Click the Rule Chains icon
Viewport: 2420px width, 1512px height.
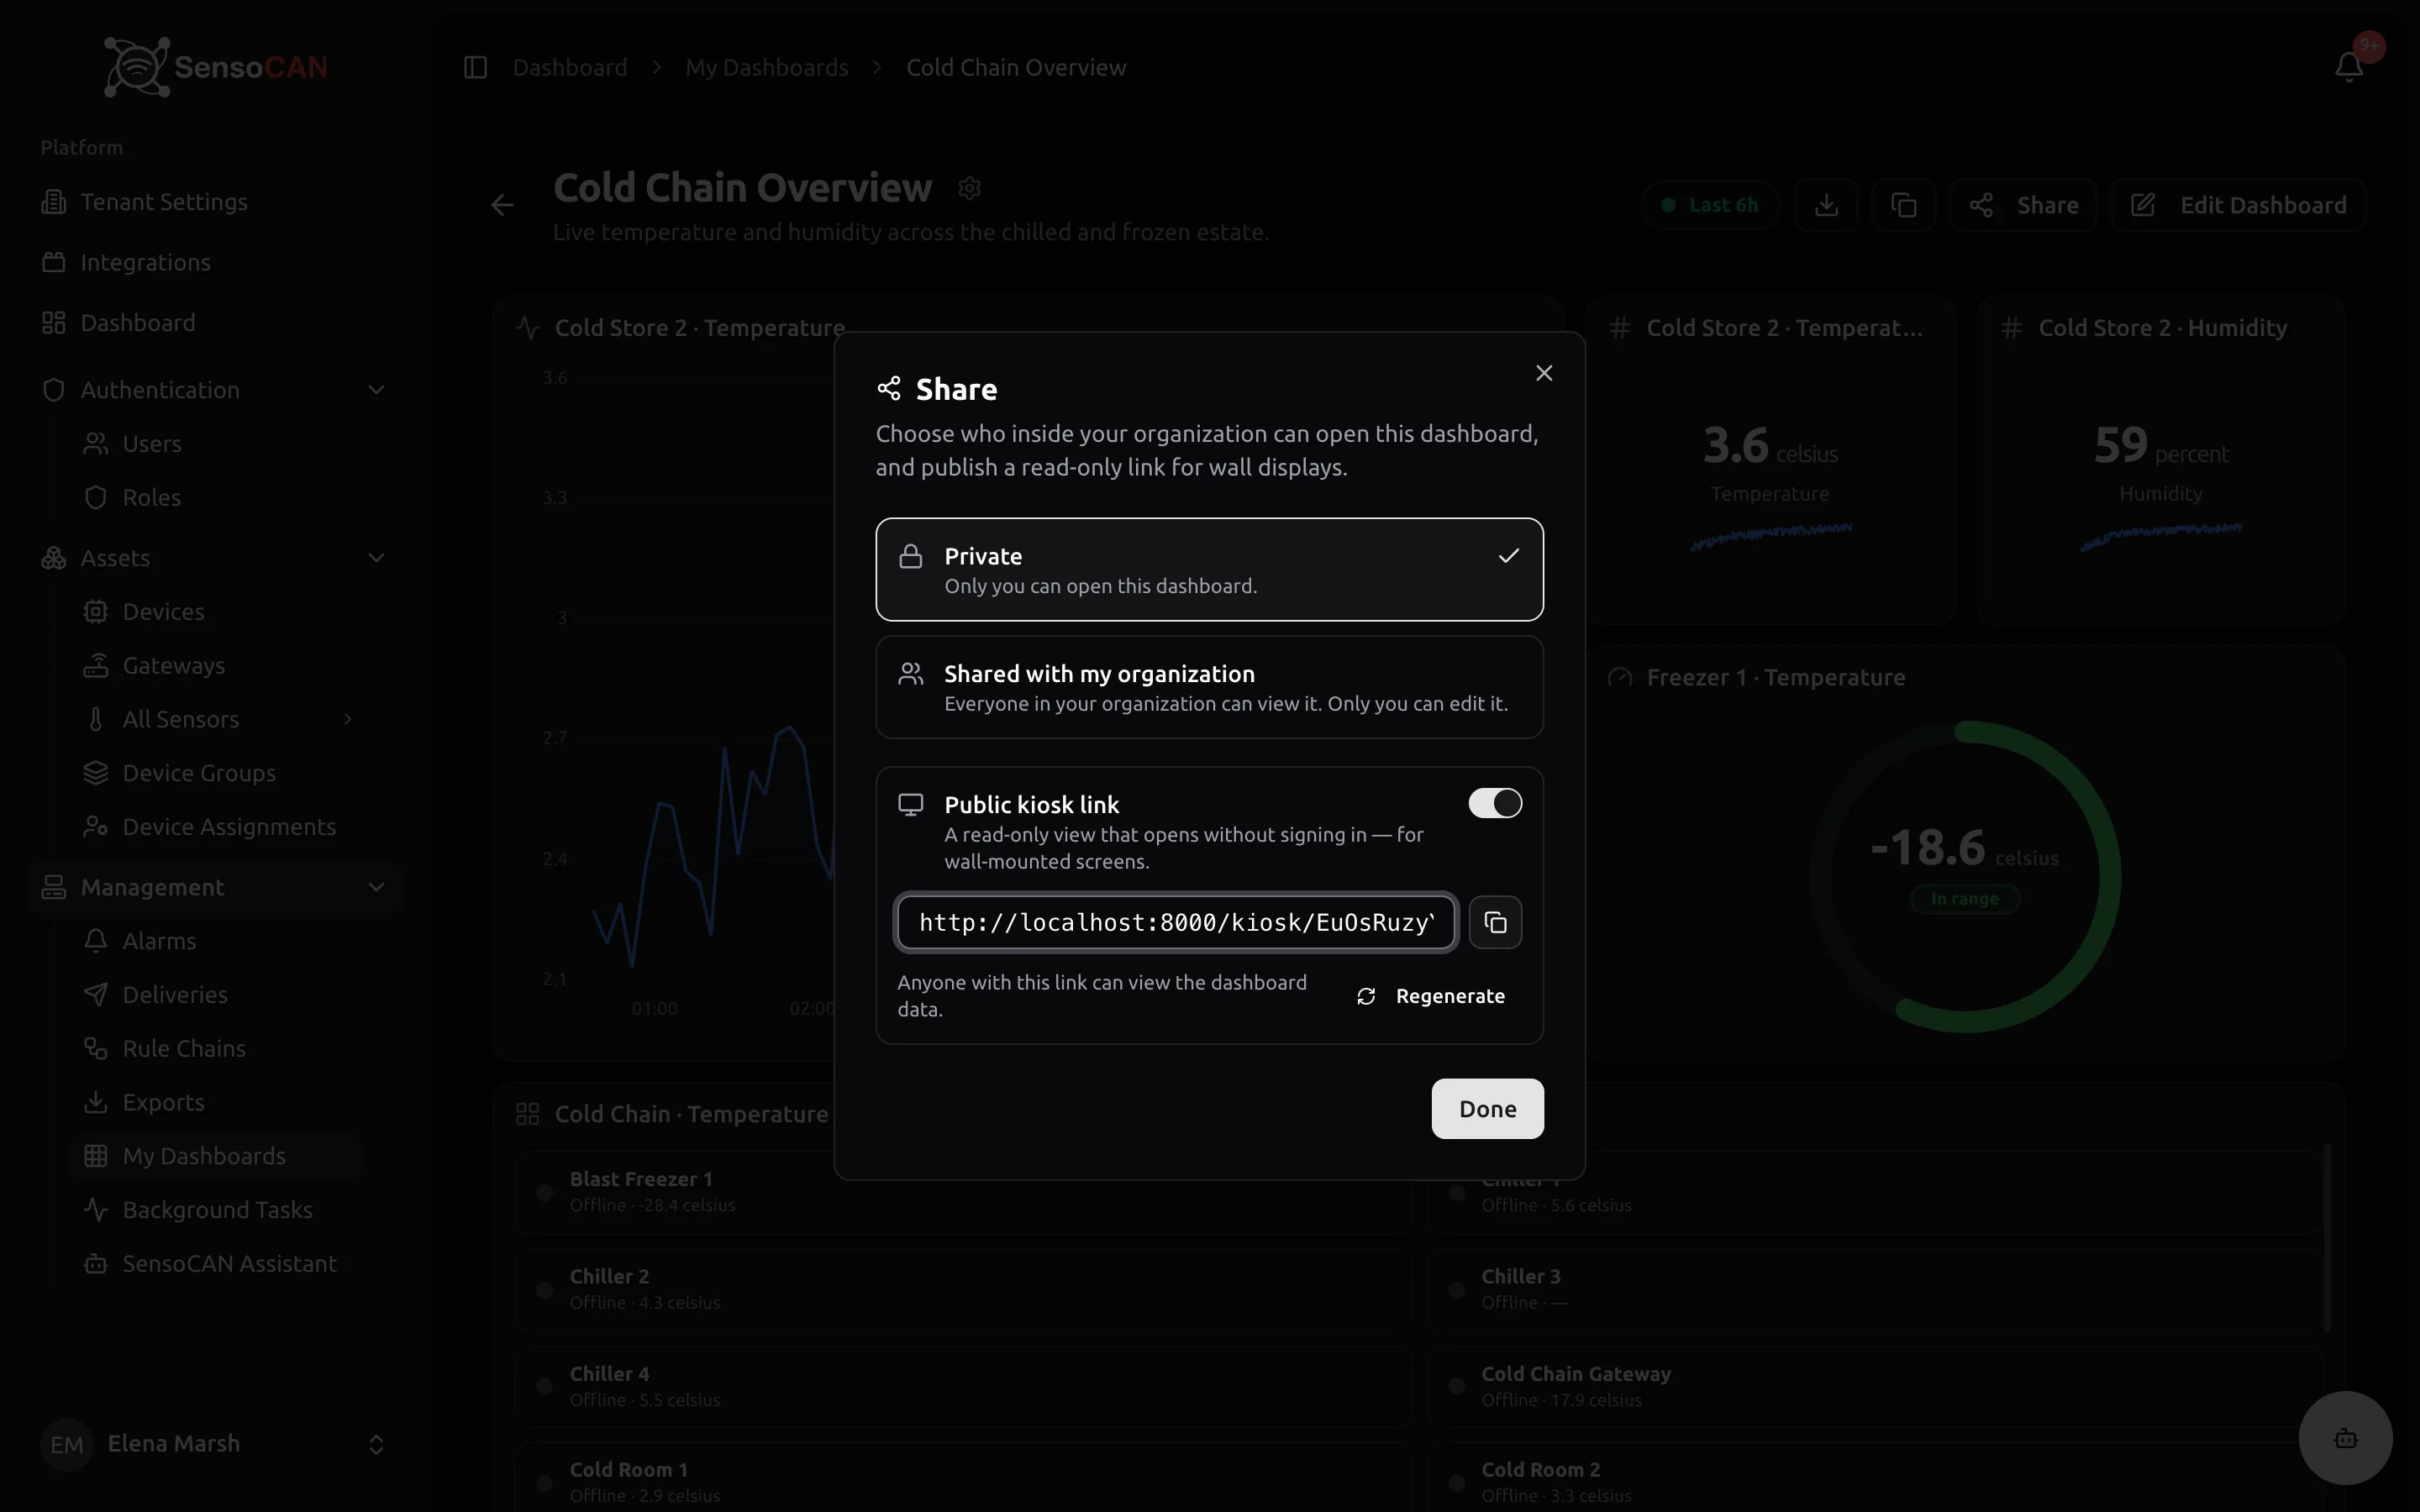(96, 1049)
